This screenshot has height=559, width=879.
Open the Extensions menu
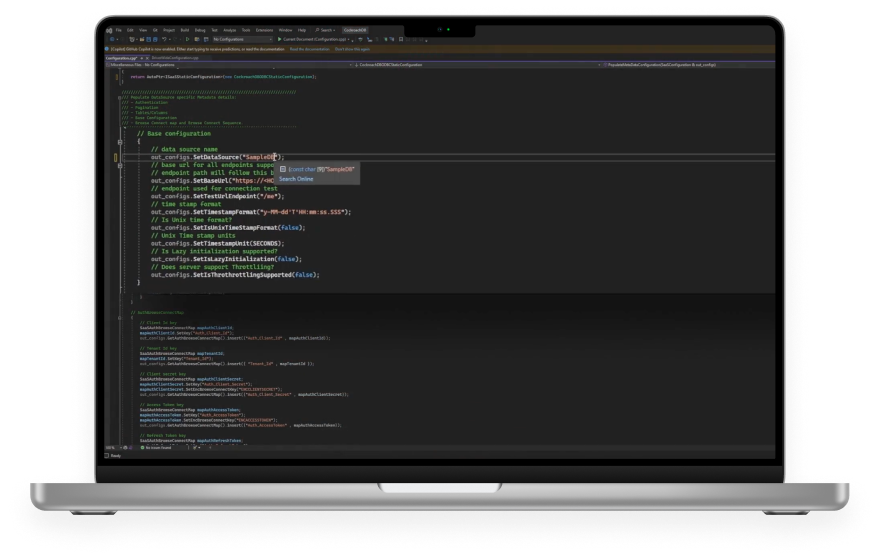264,30
